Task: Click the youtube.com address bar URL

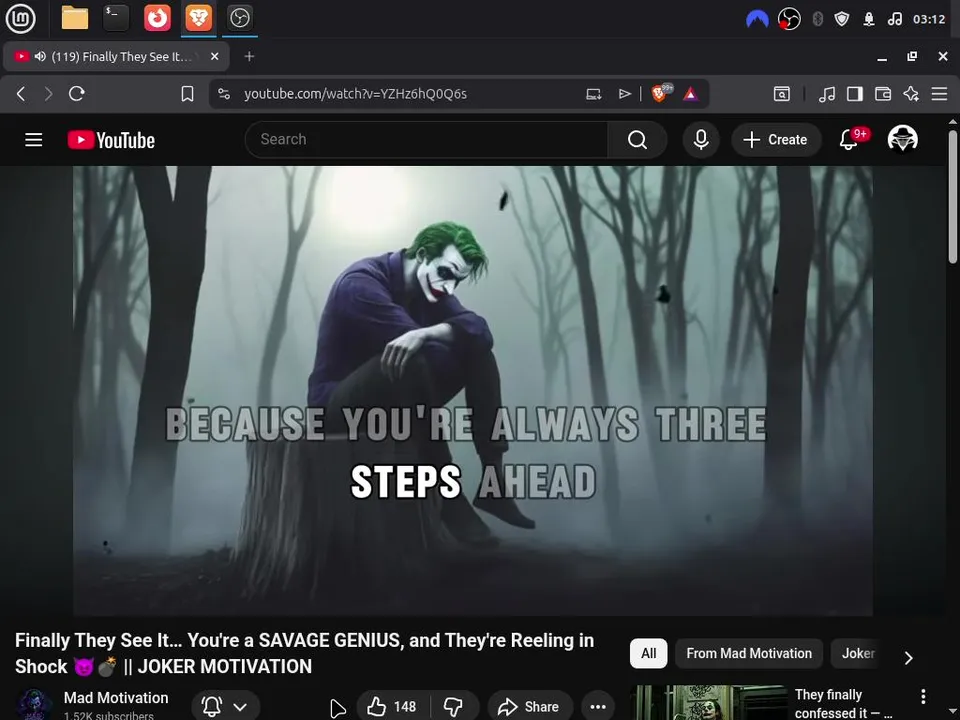Action: [355, 94]
